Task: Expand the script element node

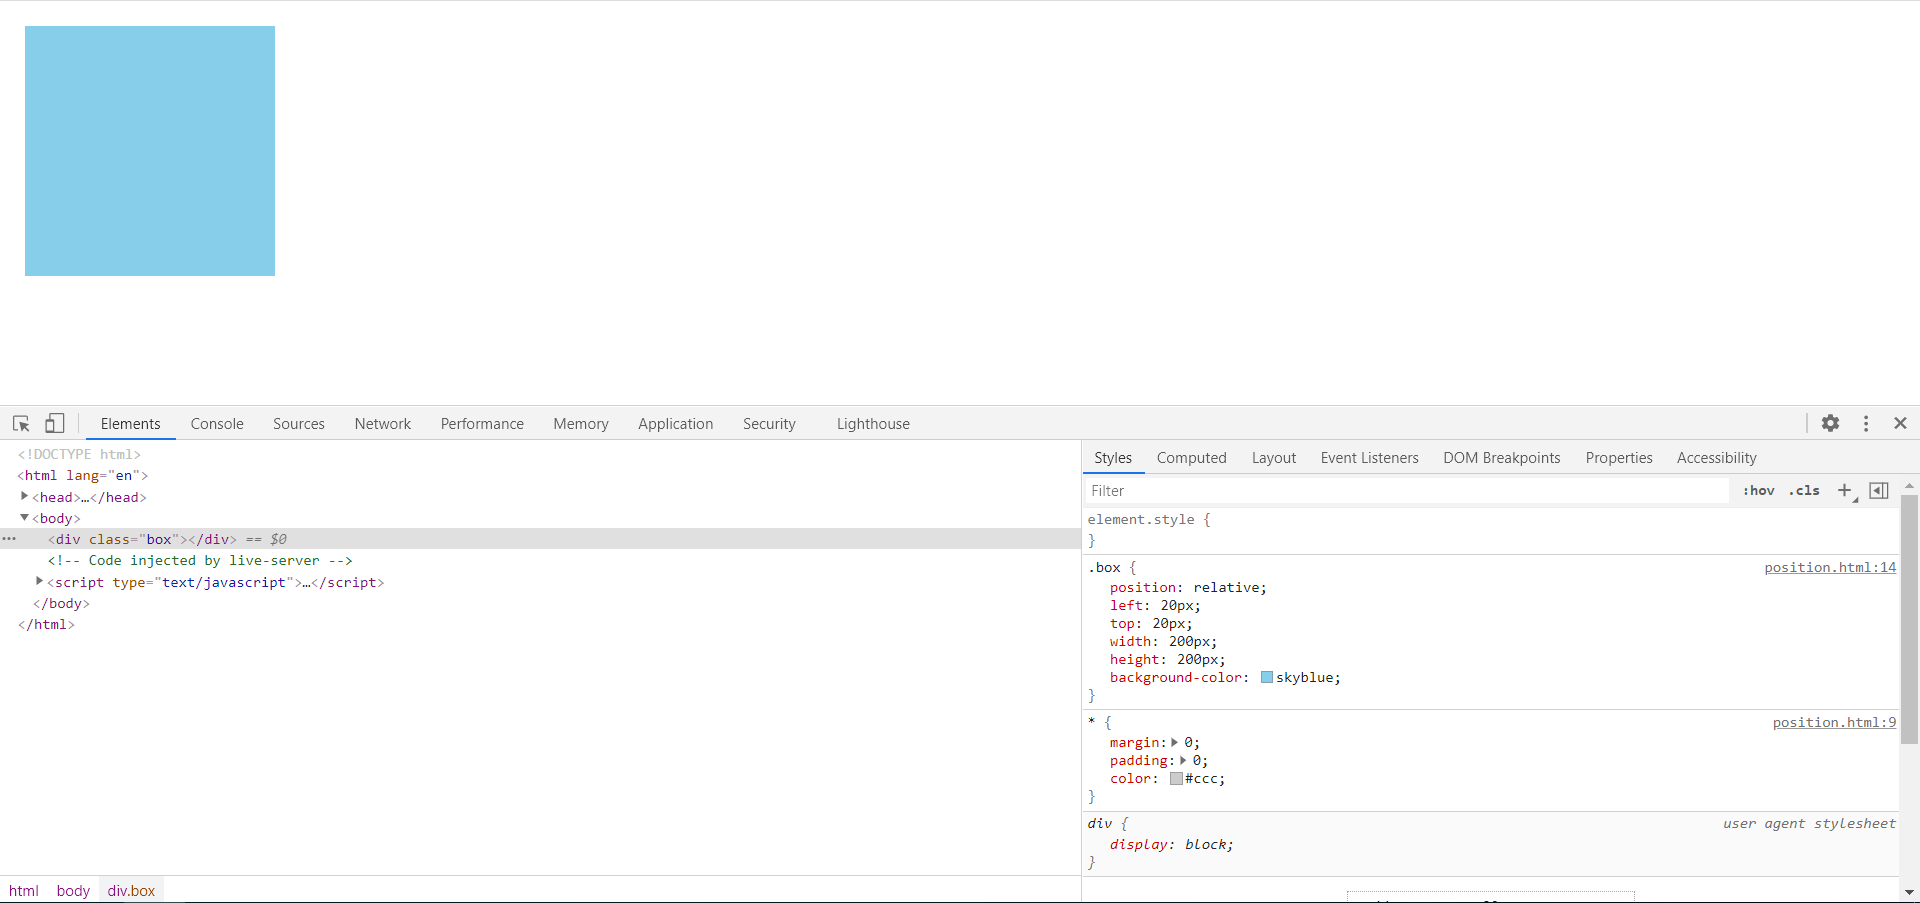Action: (x=39, y=581)
